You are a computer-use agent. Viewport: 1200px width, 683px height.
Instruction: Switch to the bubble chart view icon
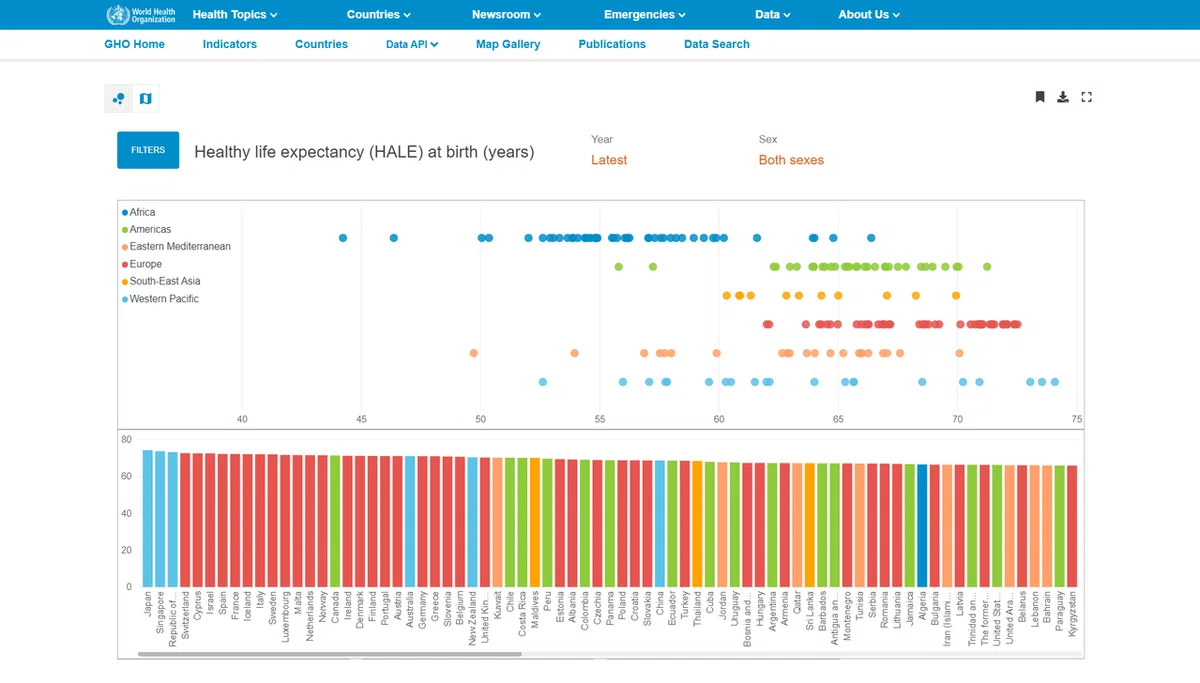pos(119,98)
